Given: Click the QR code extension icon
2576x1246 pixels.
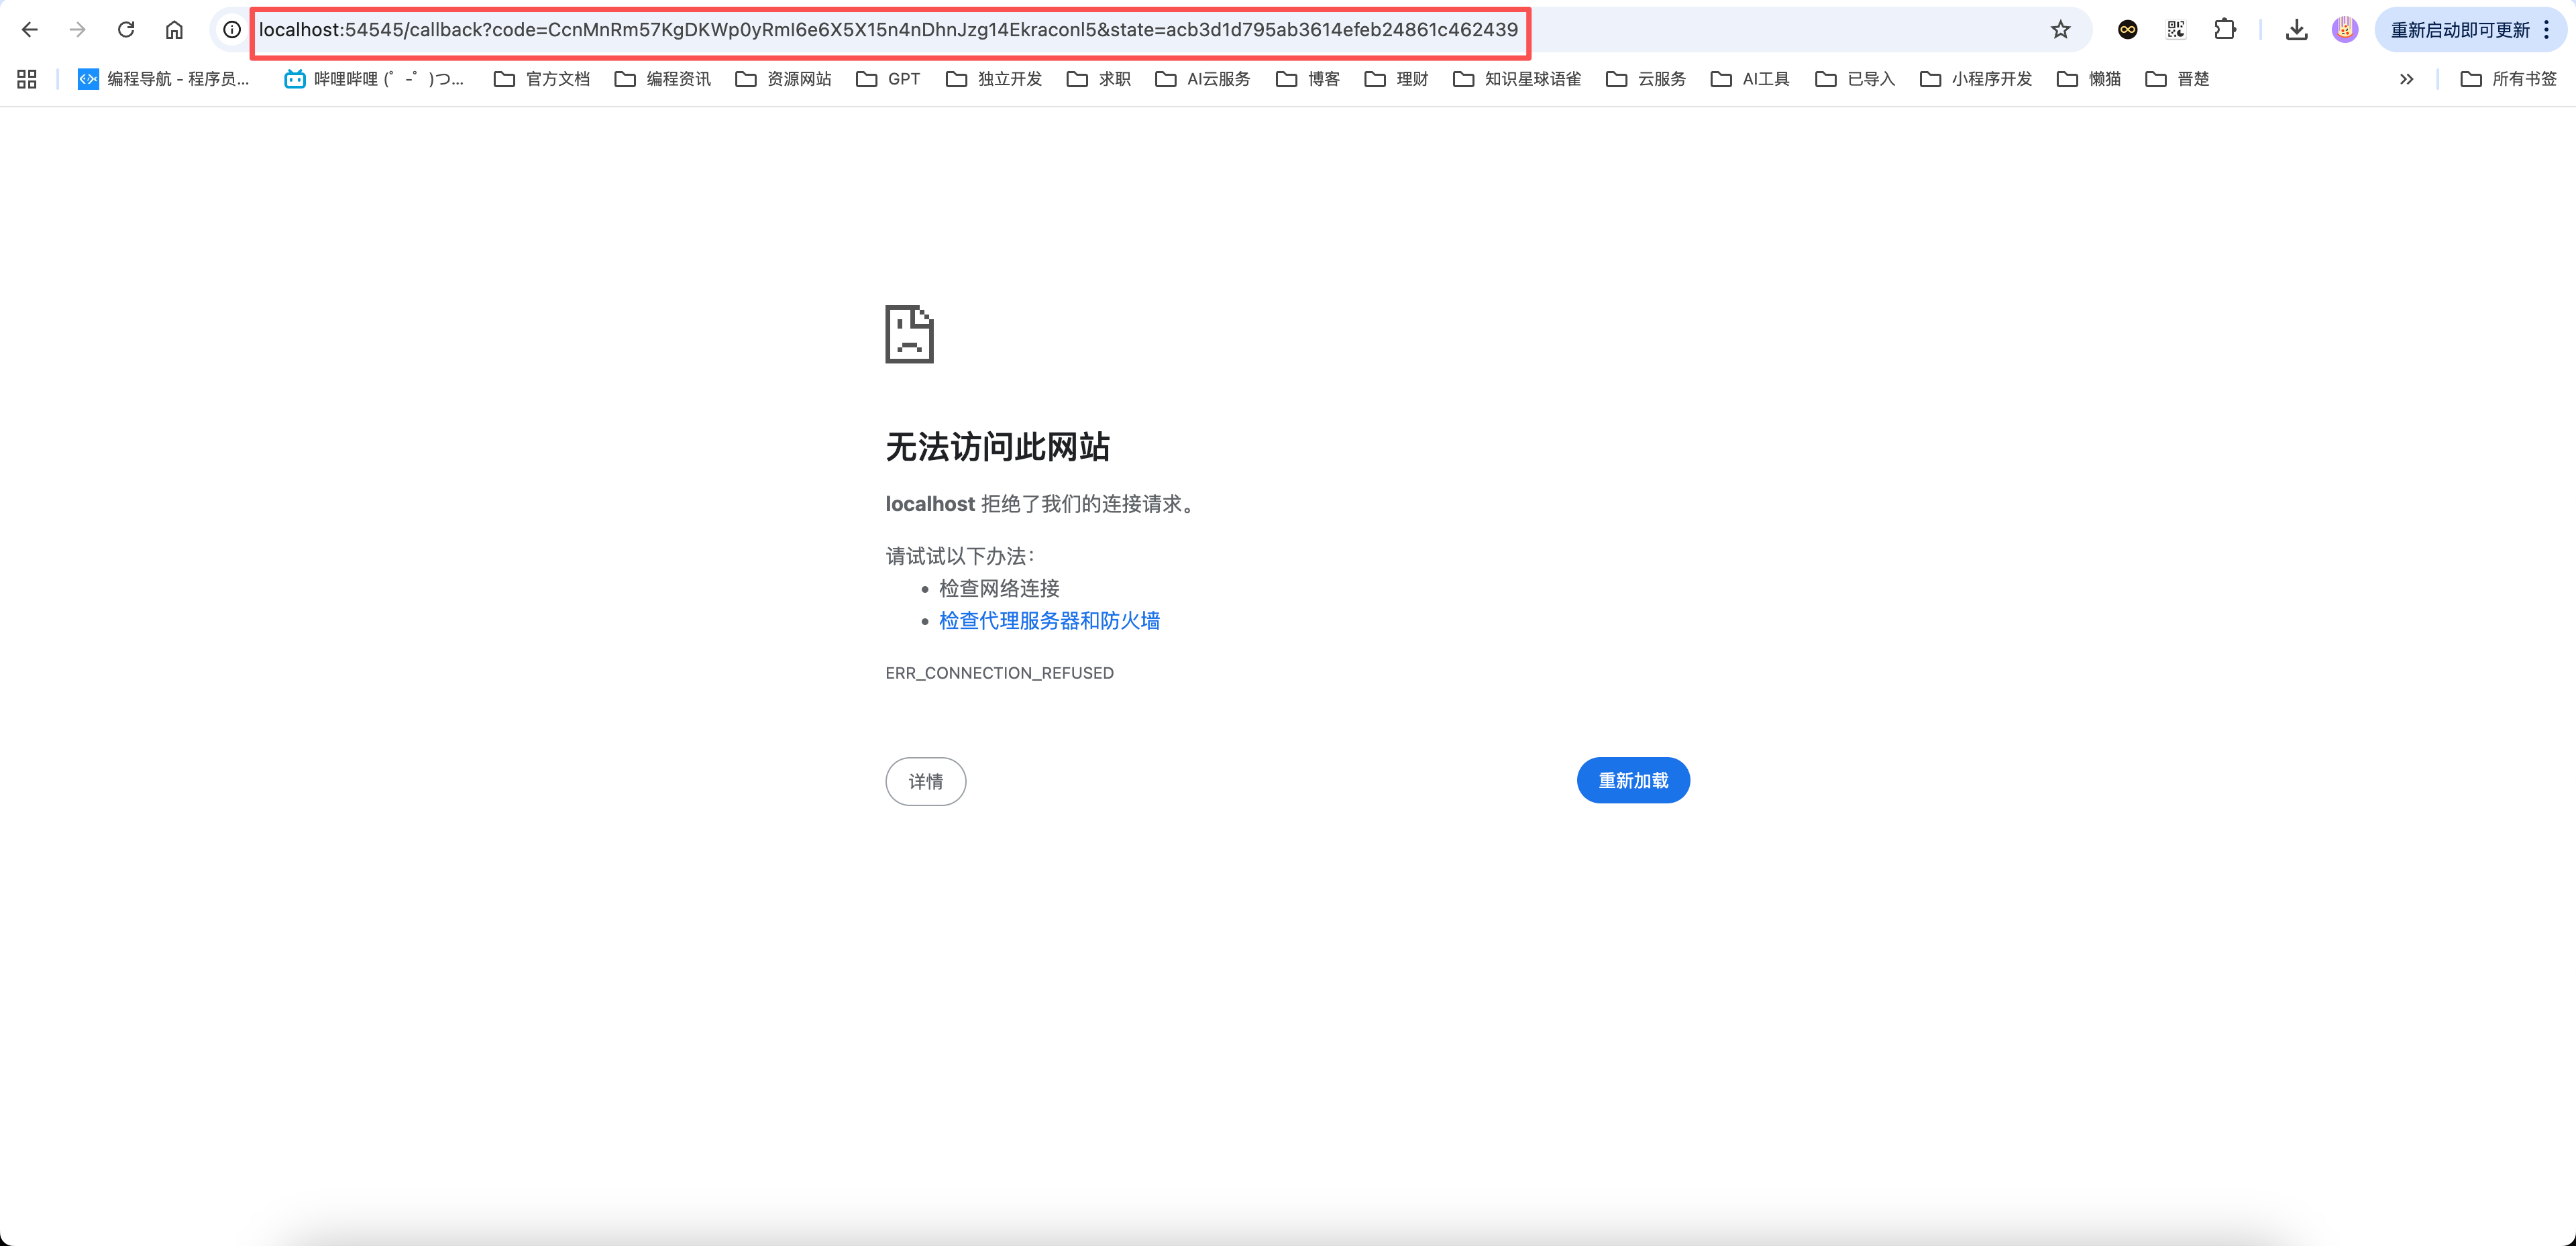Looking at the screenshot, I should pos(2176,30).
